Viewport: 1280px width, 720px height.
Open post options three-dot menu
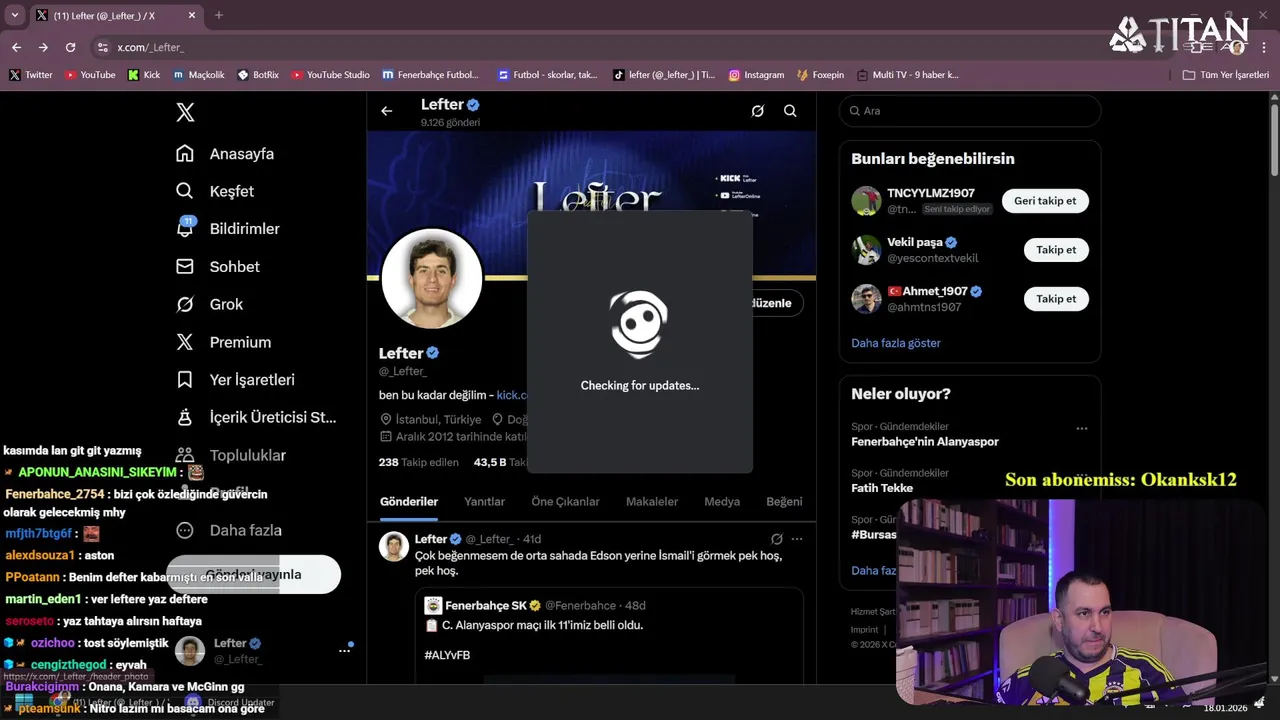pyautogui.click(x=797, y=539)
